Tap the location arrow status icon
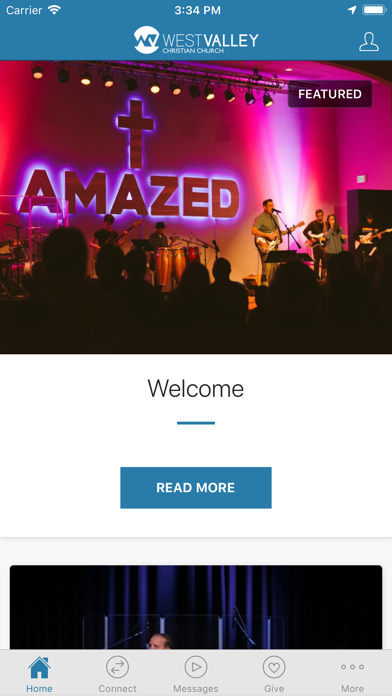392x696 pixels. (x=352, y=10)
